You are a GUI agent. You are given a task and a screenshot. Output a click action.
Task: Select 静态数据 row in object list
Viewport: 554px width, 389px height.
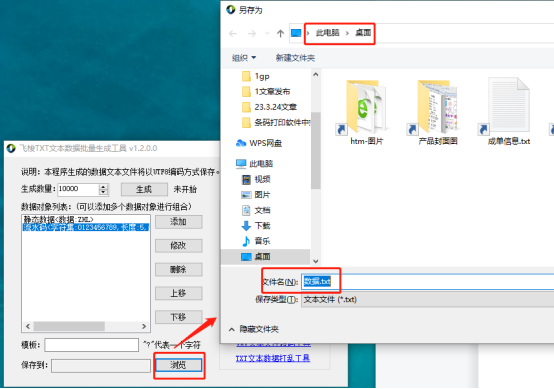tap(86, 219)
